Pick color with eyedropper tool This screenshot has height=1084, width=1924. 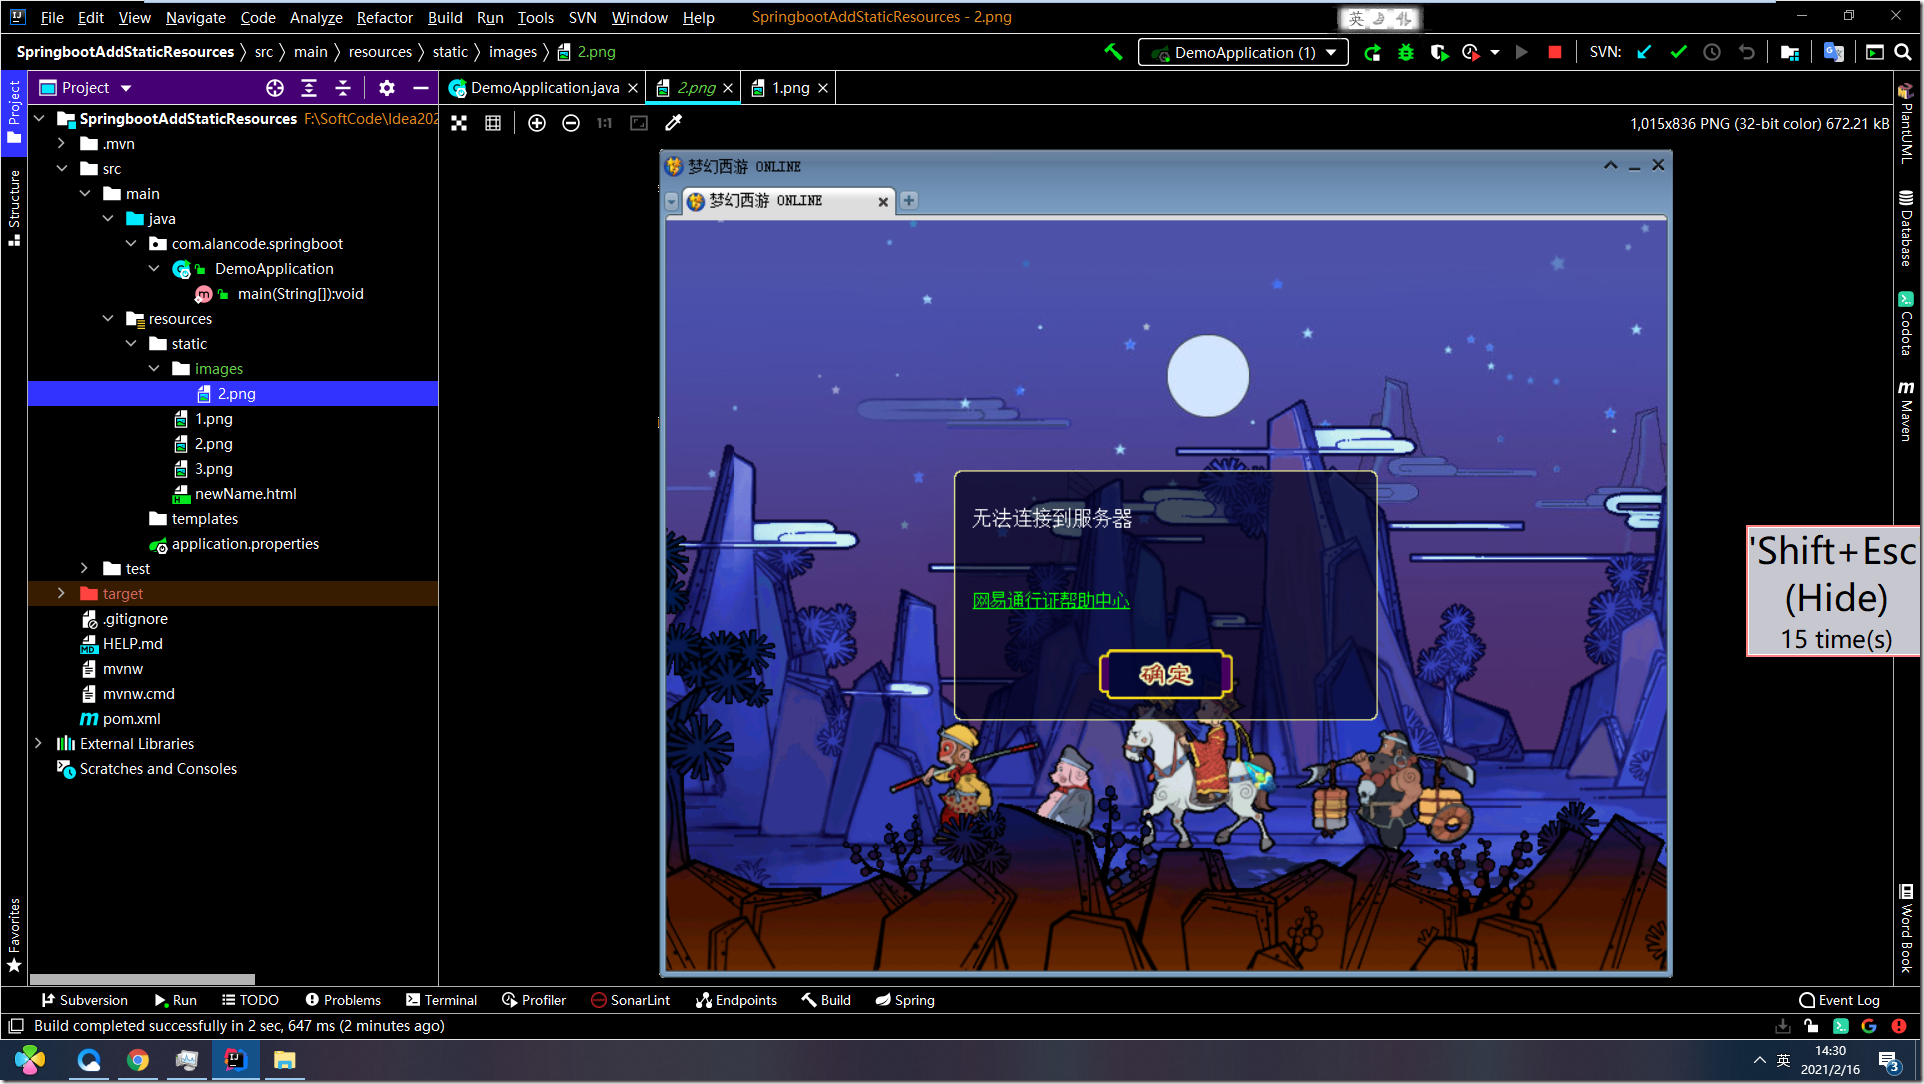tap(673, 123)
